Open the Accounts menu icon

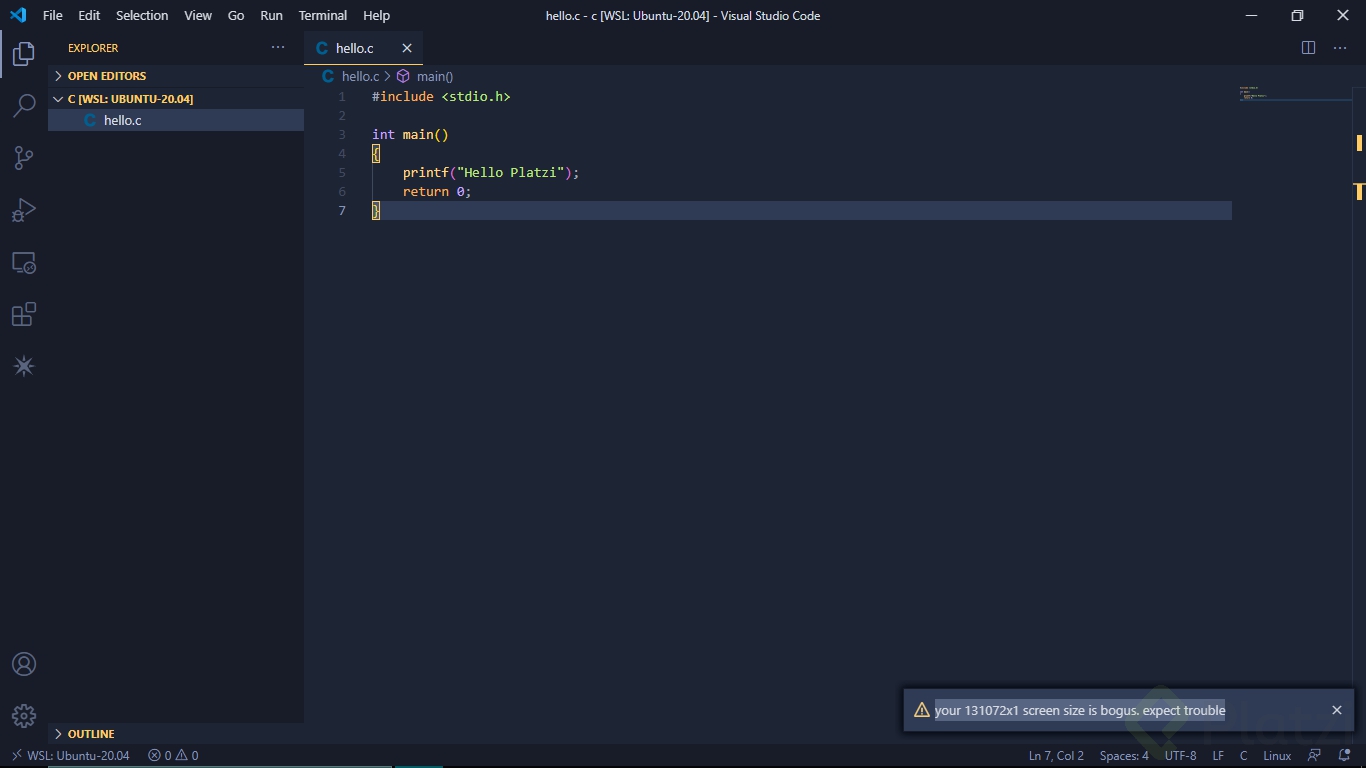(24, 664)
